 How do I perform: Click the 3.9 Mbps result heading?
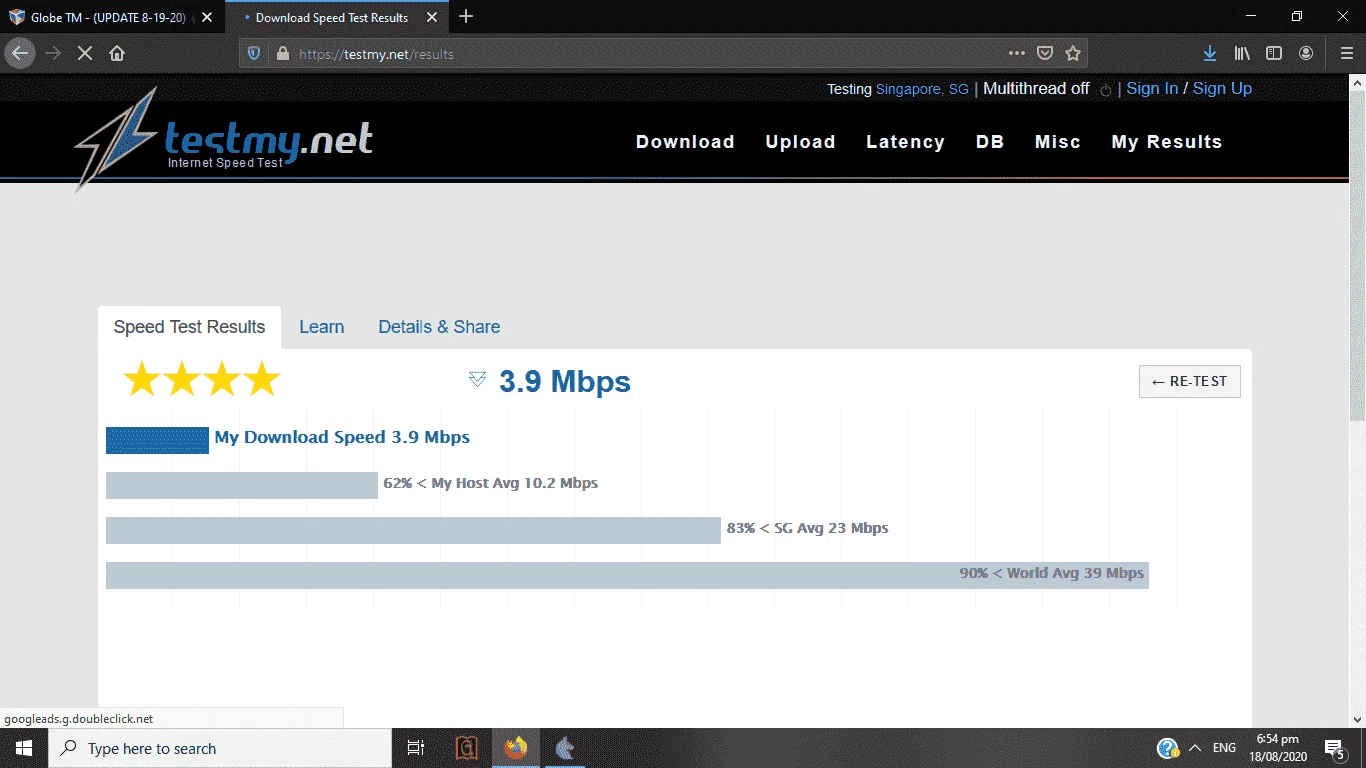point(565,382)
